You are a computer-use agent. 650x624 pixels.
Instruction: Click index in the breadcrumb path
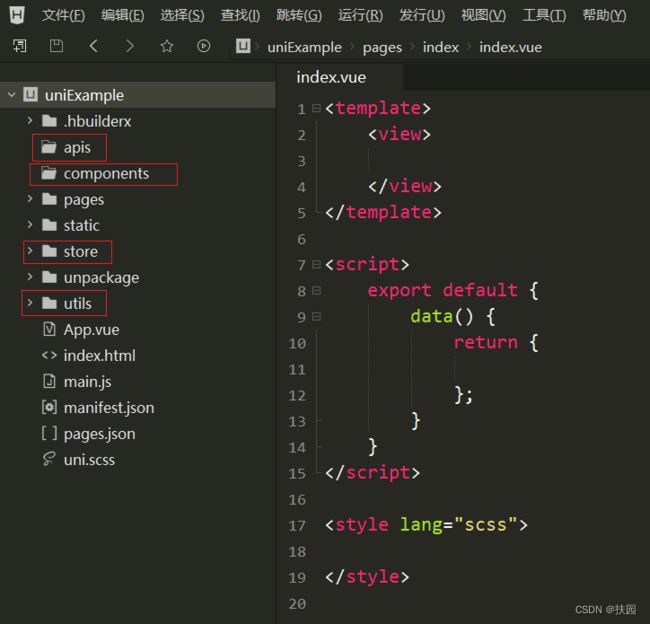(441, 47)
